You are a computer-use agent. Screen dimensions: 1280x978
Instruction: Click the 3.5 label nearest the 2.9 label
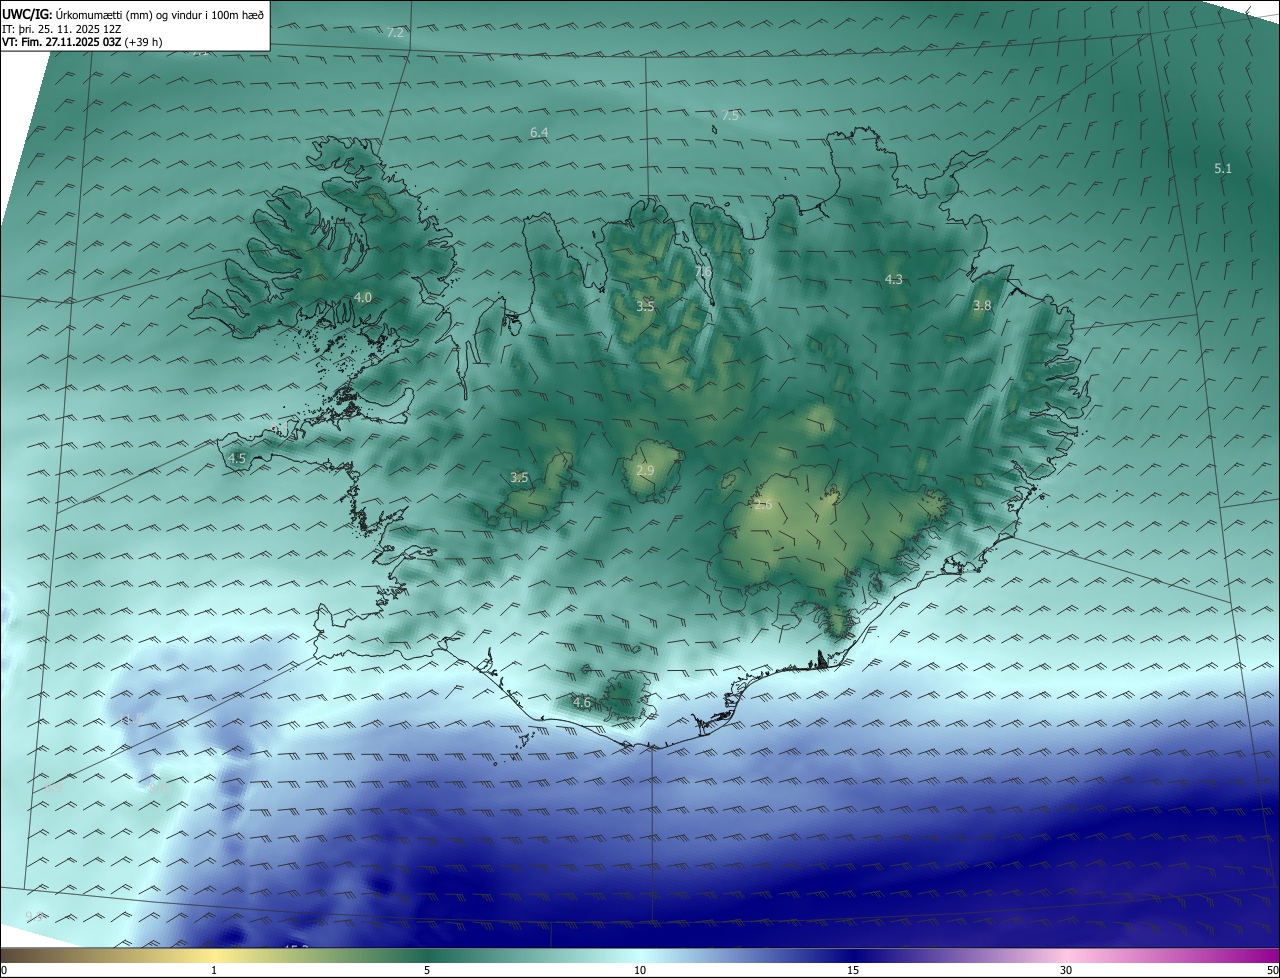pyautogui.click(x=519, y=477)
